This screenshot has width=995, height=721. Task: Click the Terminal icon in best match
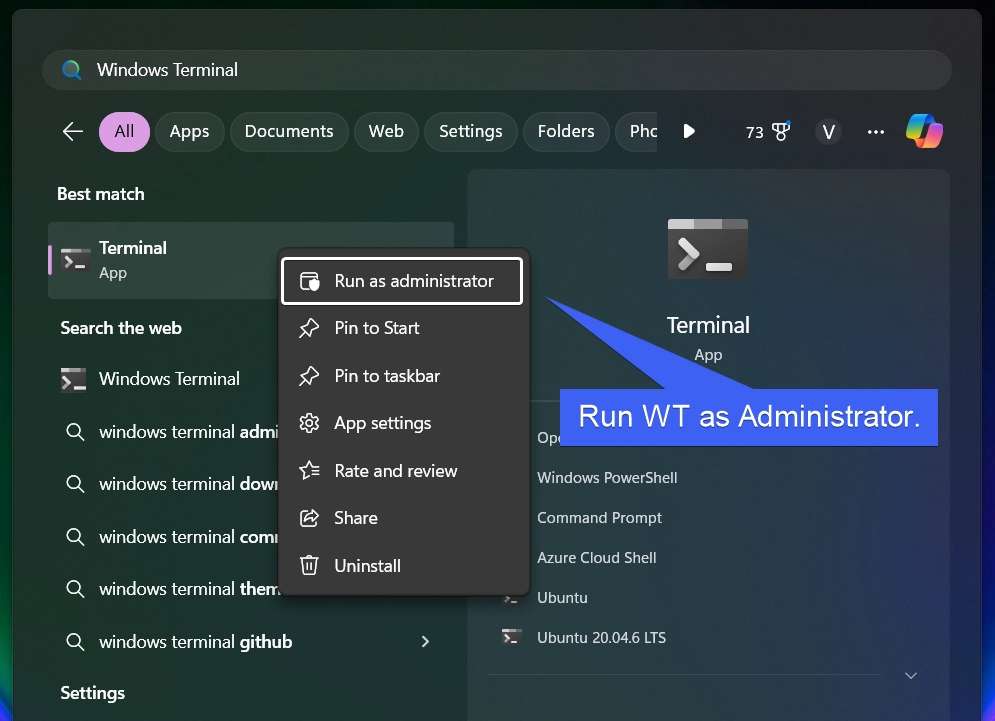point(75,260)
